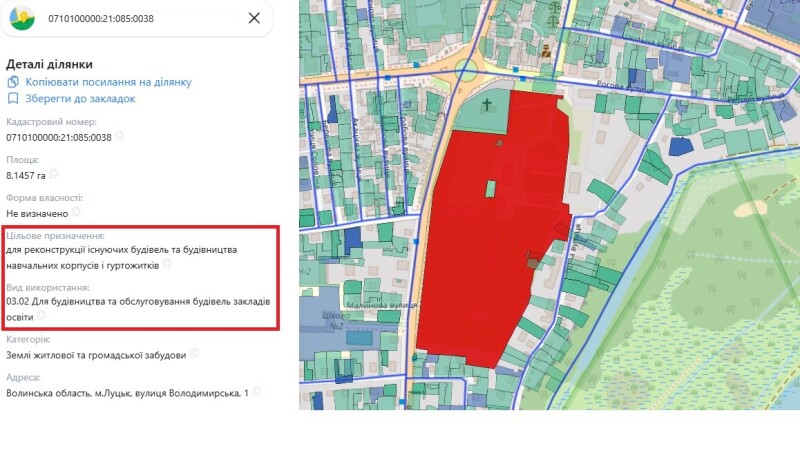The width and height of the screenshot is (800, 453).
Task: Copy the 'Не визначено' ownership value
Action: click(x=75, y=212)
